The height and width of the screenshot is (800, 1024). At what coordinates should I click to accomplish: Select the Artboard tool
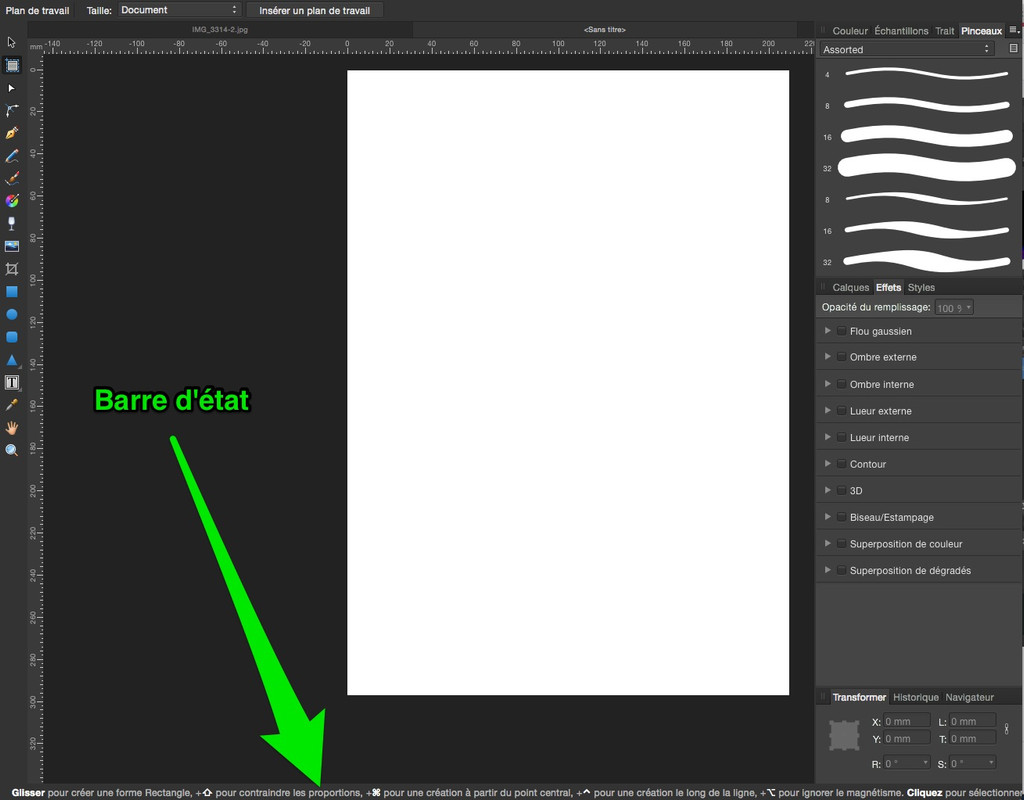[x=12, y=65]
